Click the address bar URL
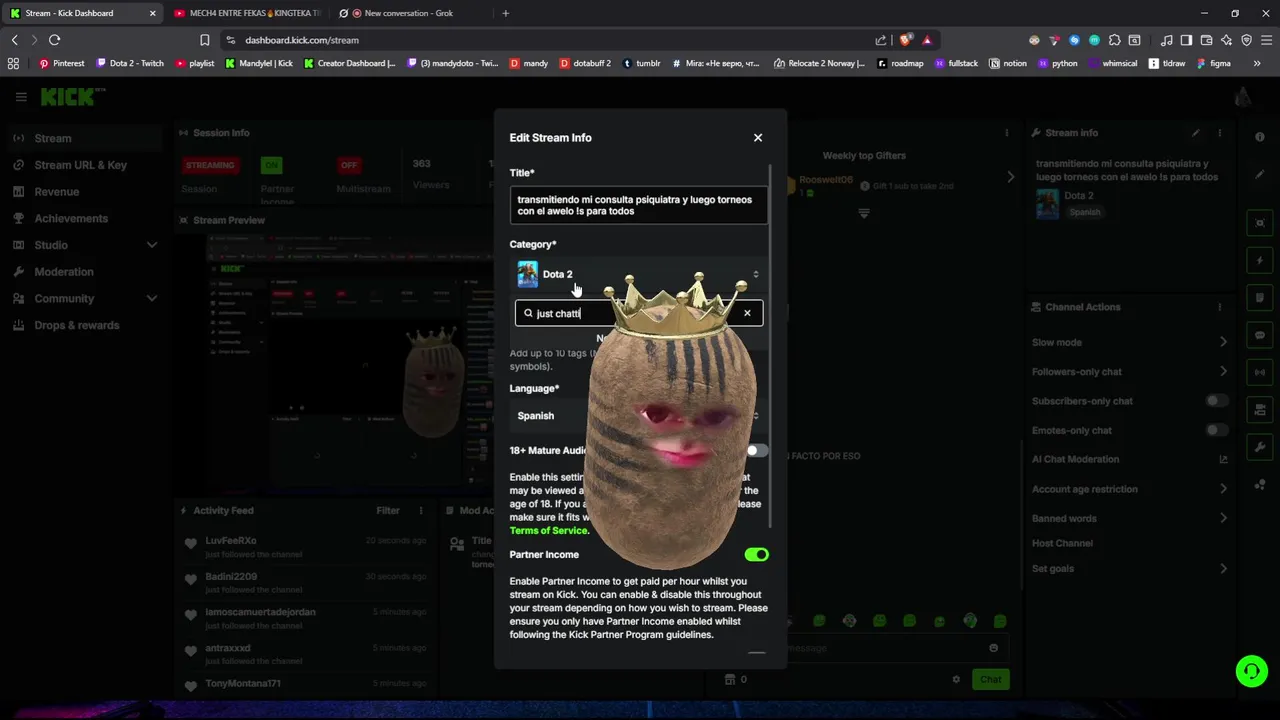The image size is (1280, 720). tap(302, 40)
